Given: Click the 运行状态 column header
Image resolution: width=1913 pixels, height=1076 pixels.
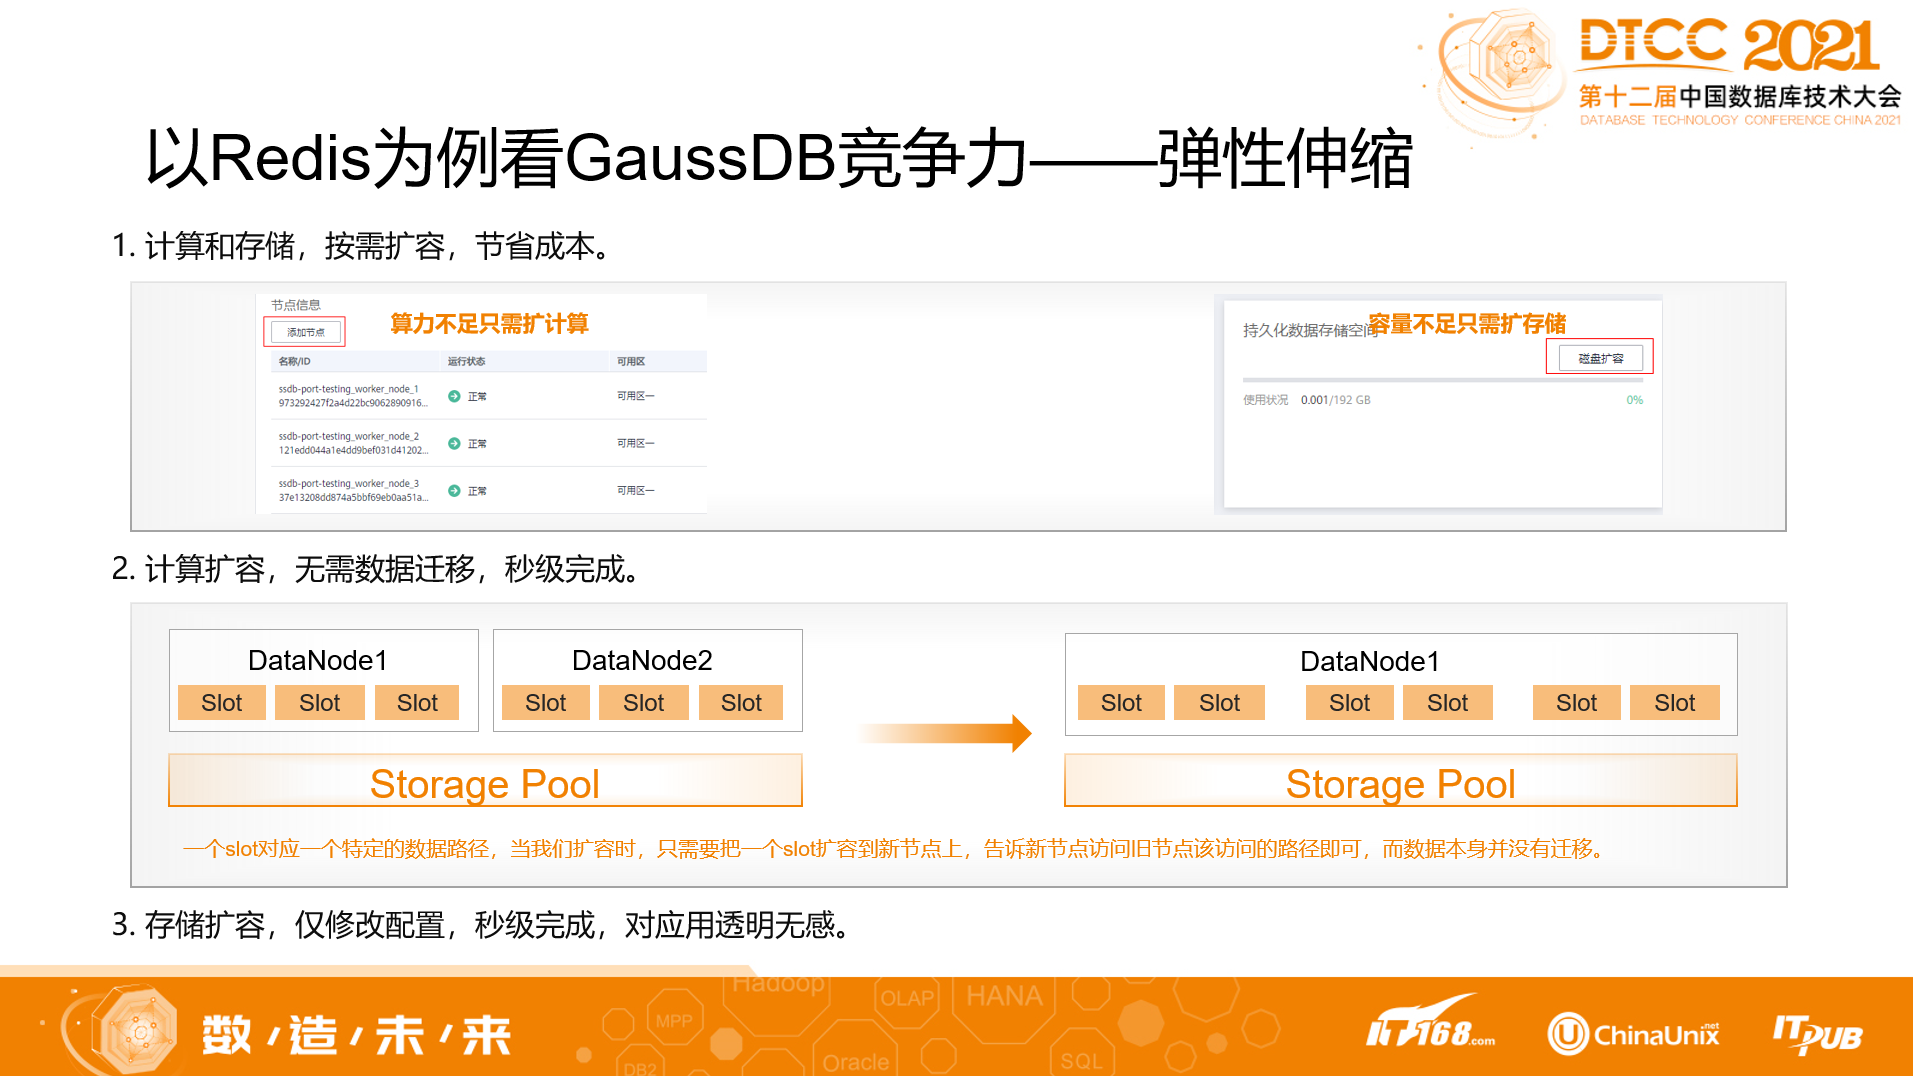Looking at the screenshot, I should point(465,361).
